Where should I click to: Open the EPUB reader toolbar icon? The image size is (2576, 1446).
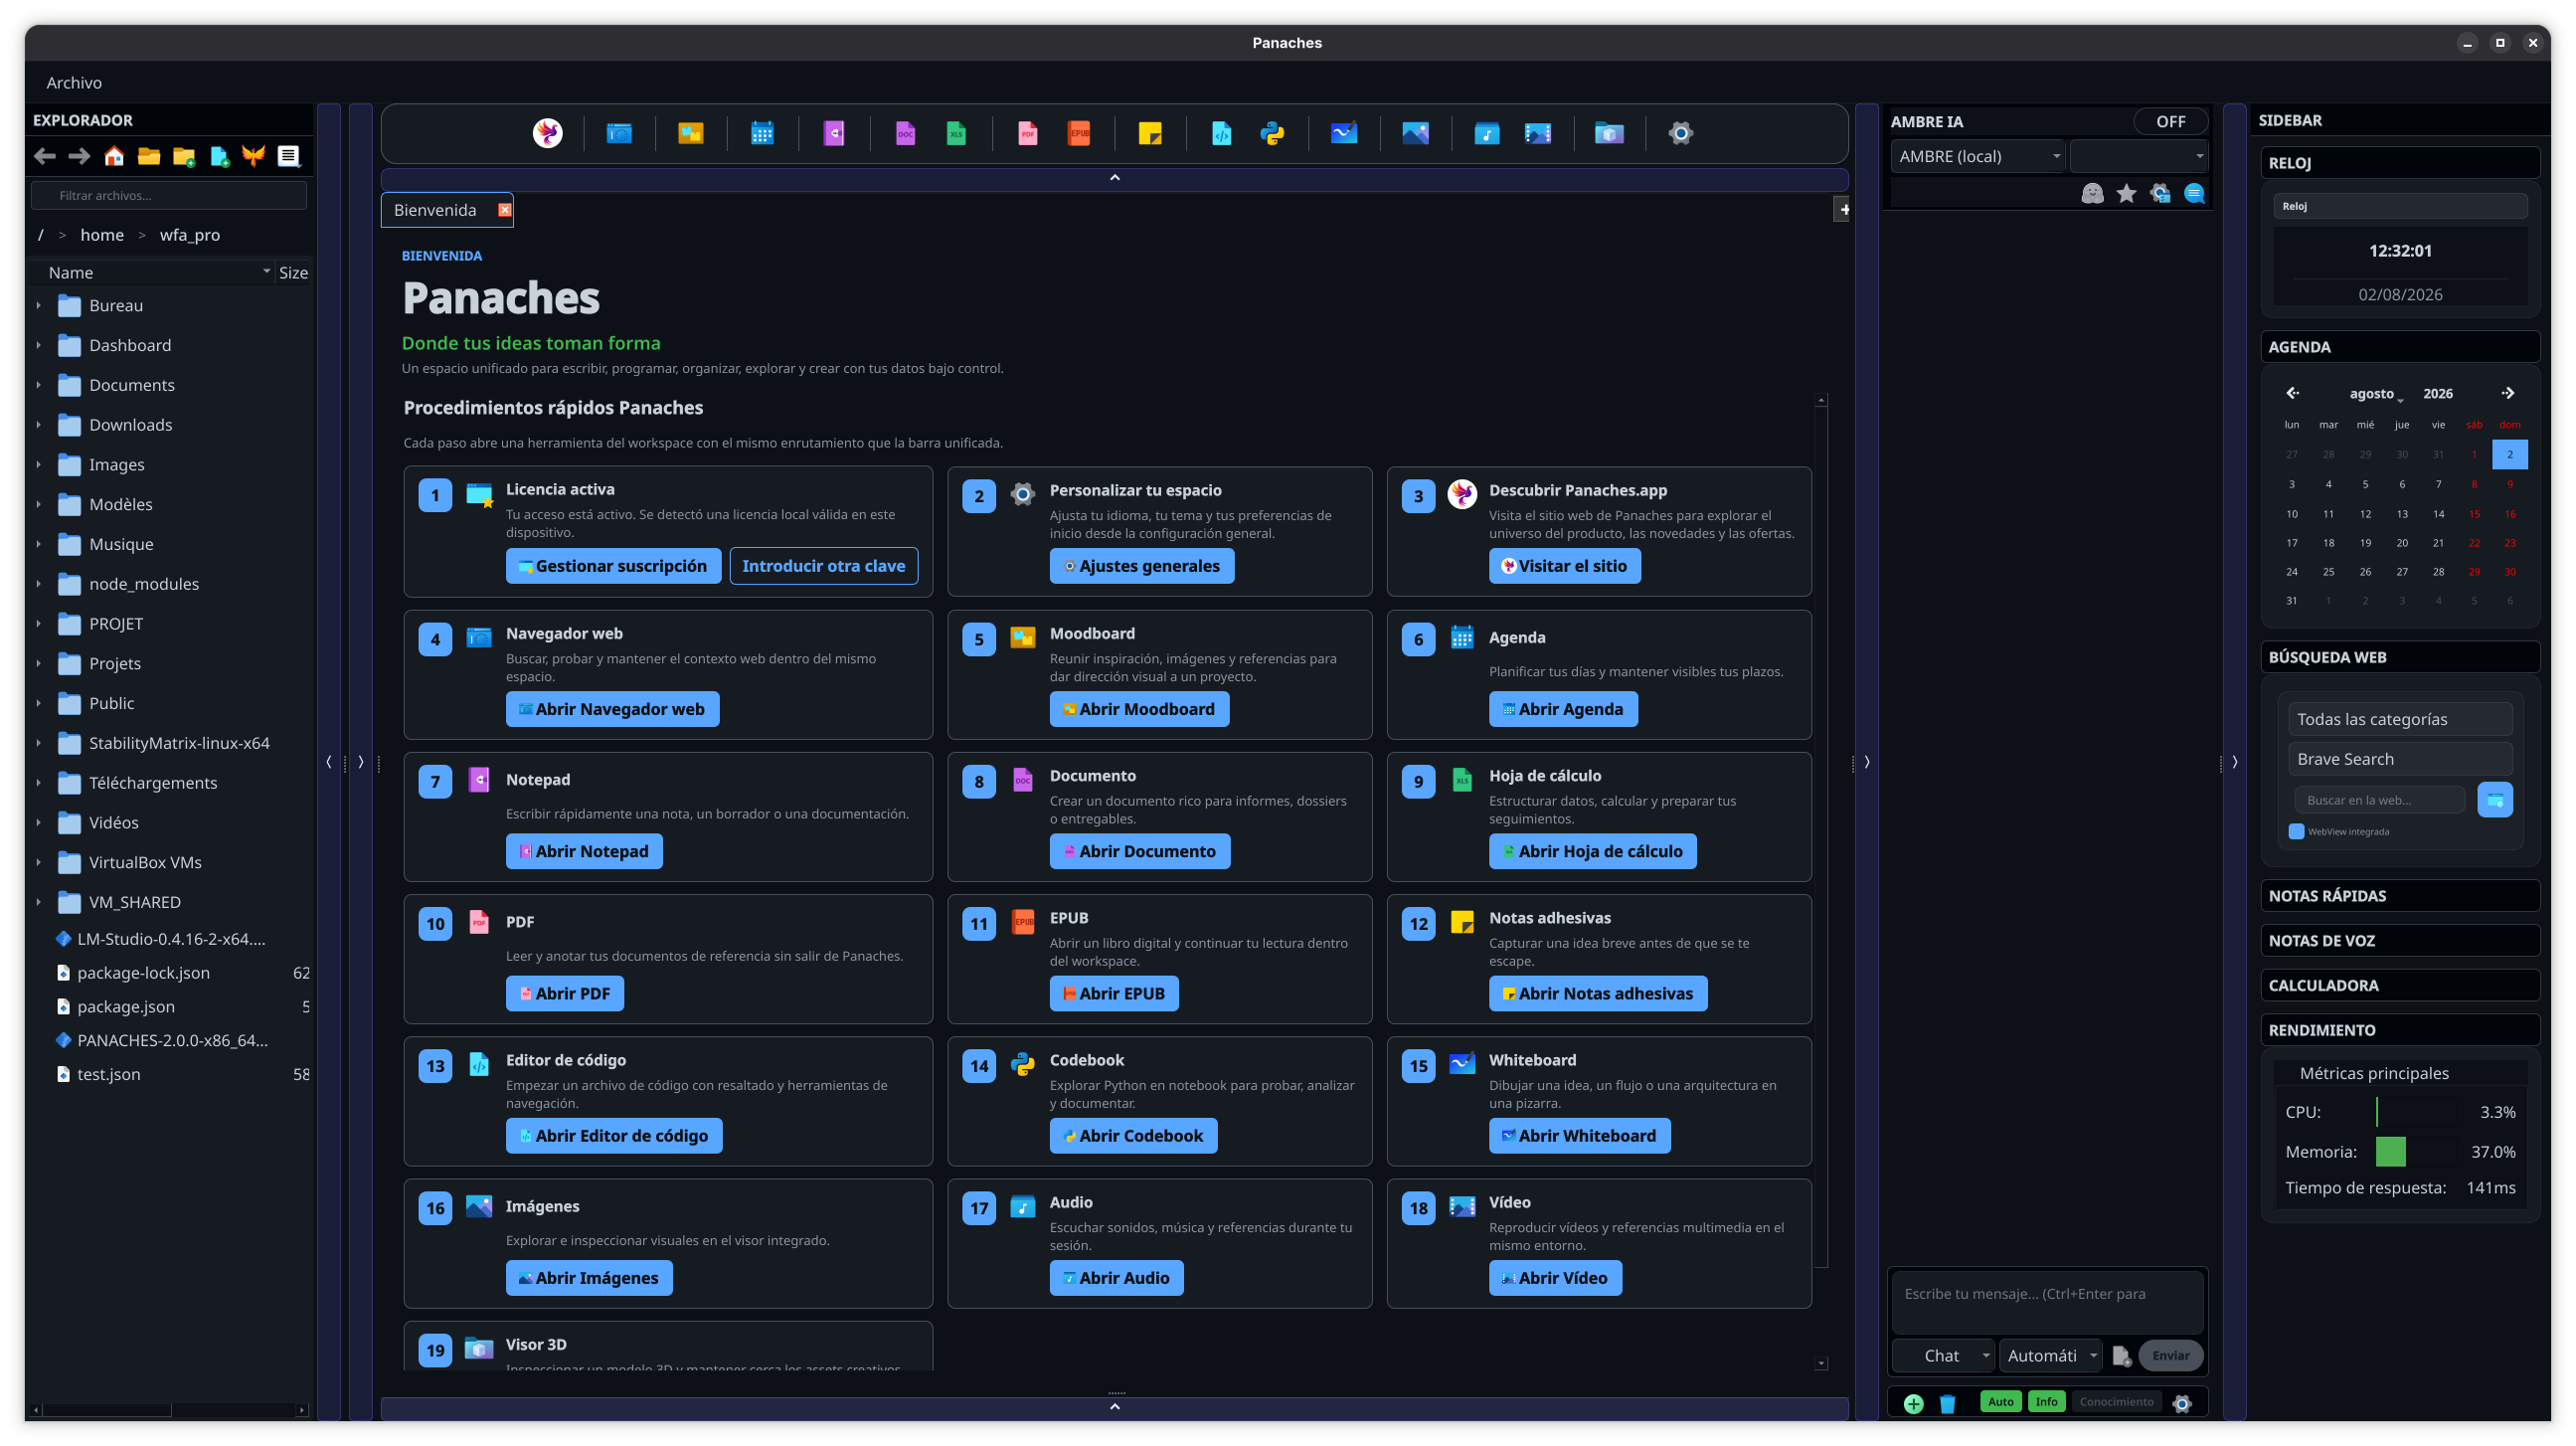[1079, 133]
